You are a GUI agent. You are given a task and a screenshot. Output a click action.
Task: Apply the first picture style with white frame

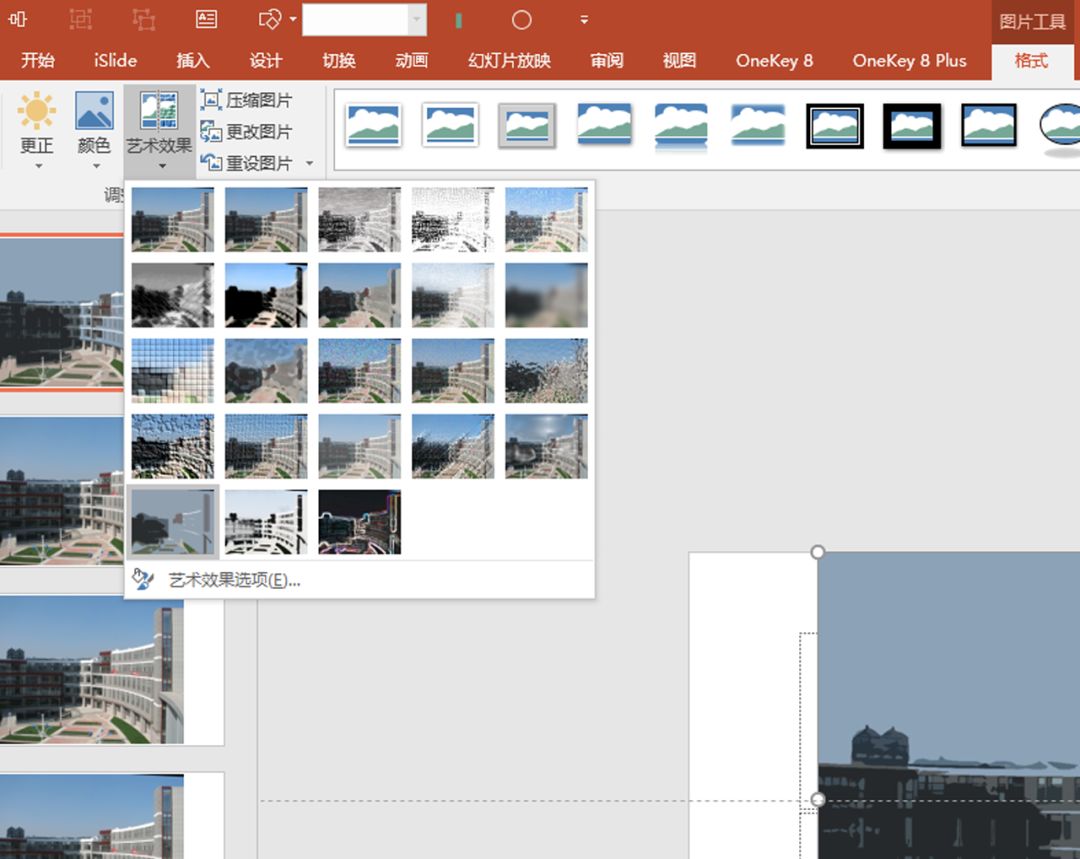(x=373, y=125)
